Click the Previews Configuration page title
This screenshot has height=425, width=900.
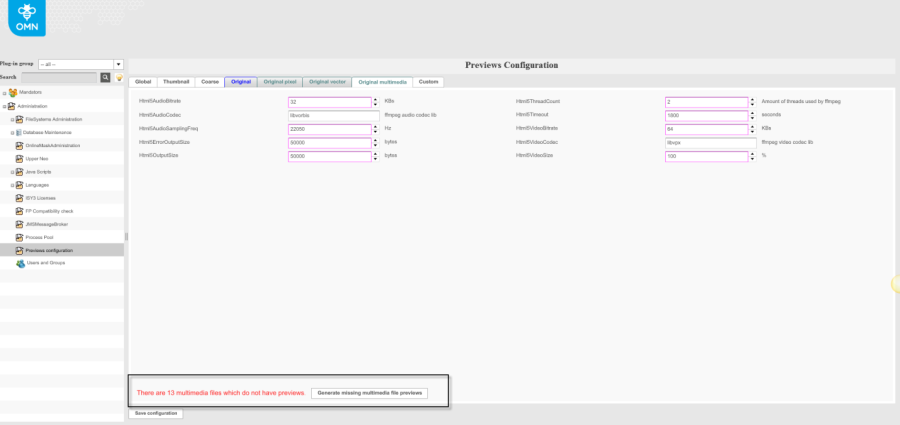point(511,65)
